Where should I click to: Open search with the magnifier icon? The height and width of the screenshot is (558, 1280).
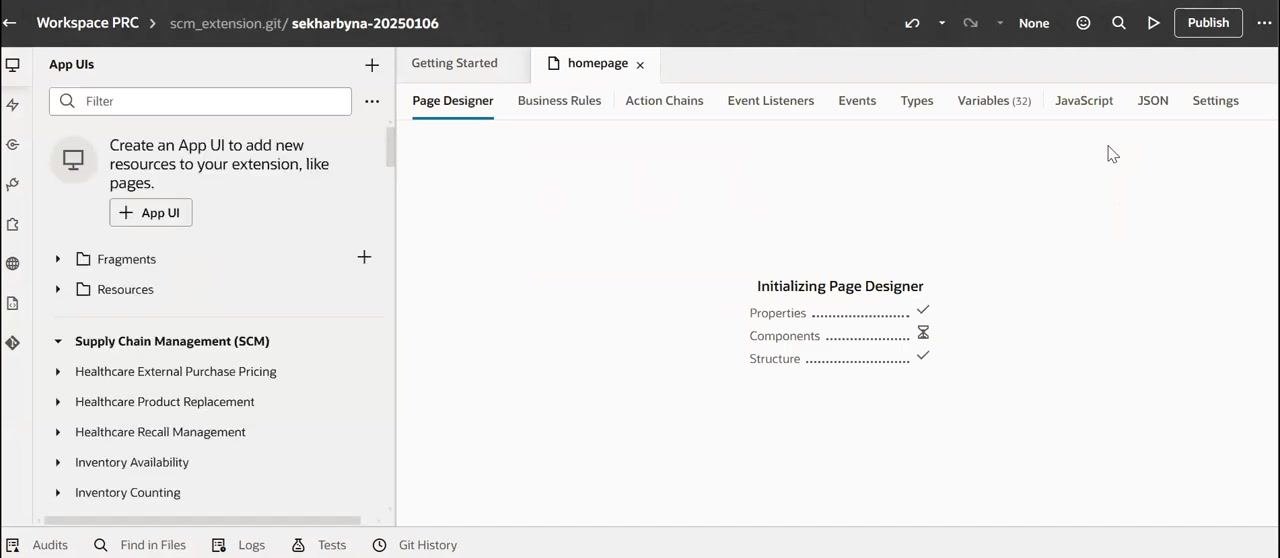pyautogui.click(x=1119, y=23)
